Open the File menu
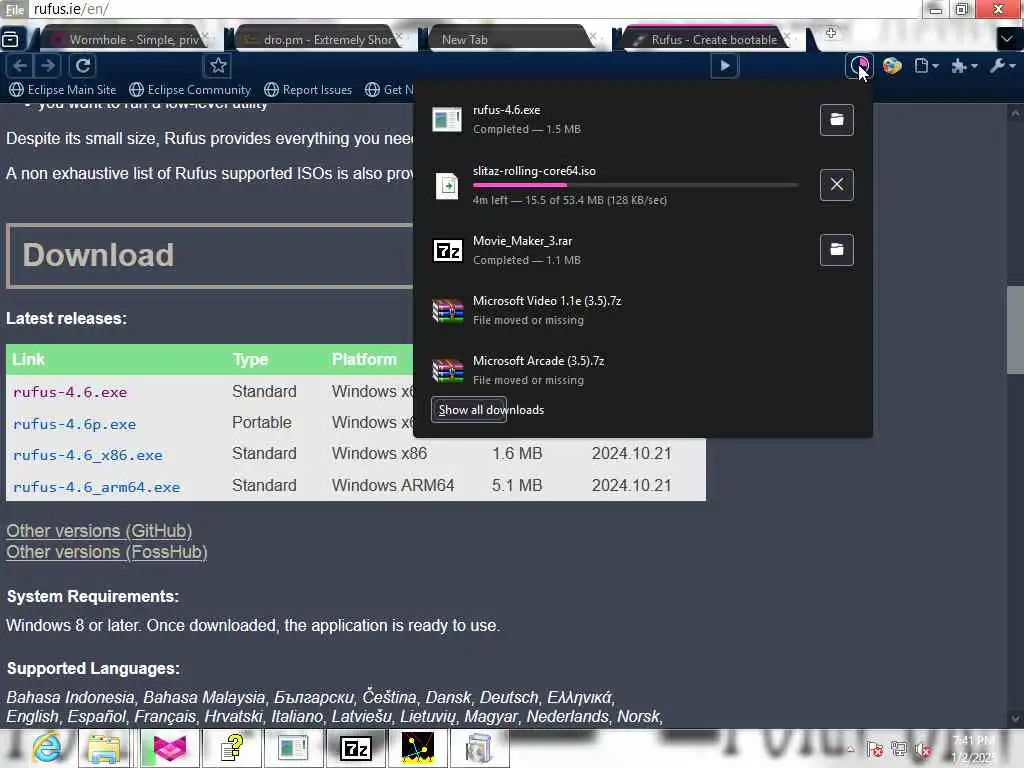1024x768 pixels. (x=14, y=9)
